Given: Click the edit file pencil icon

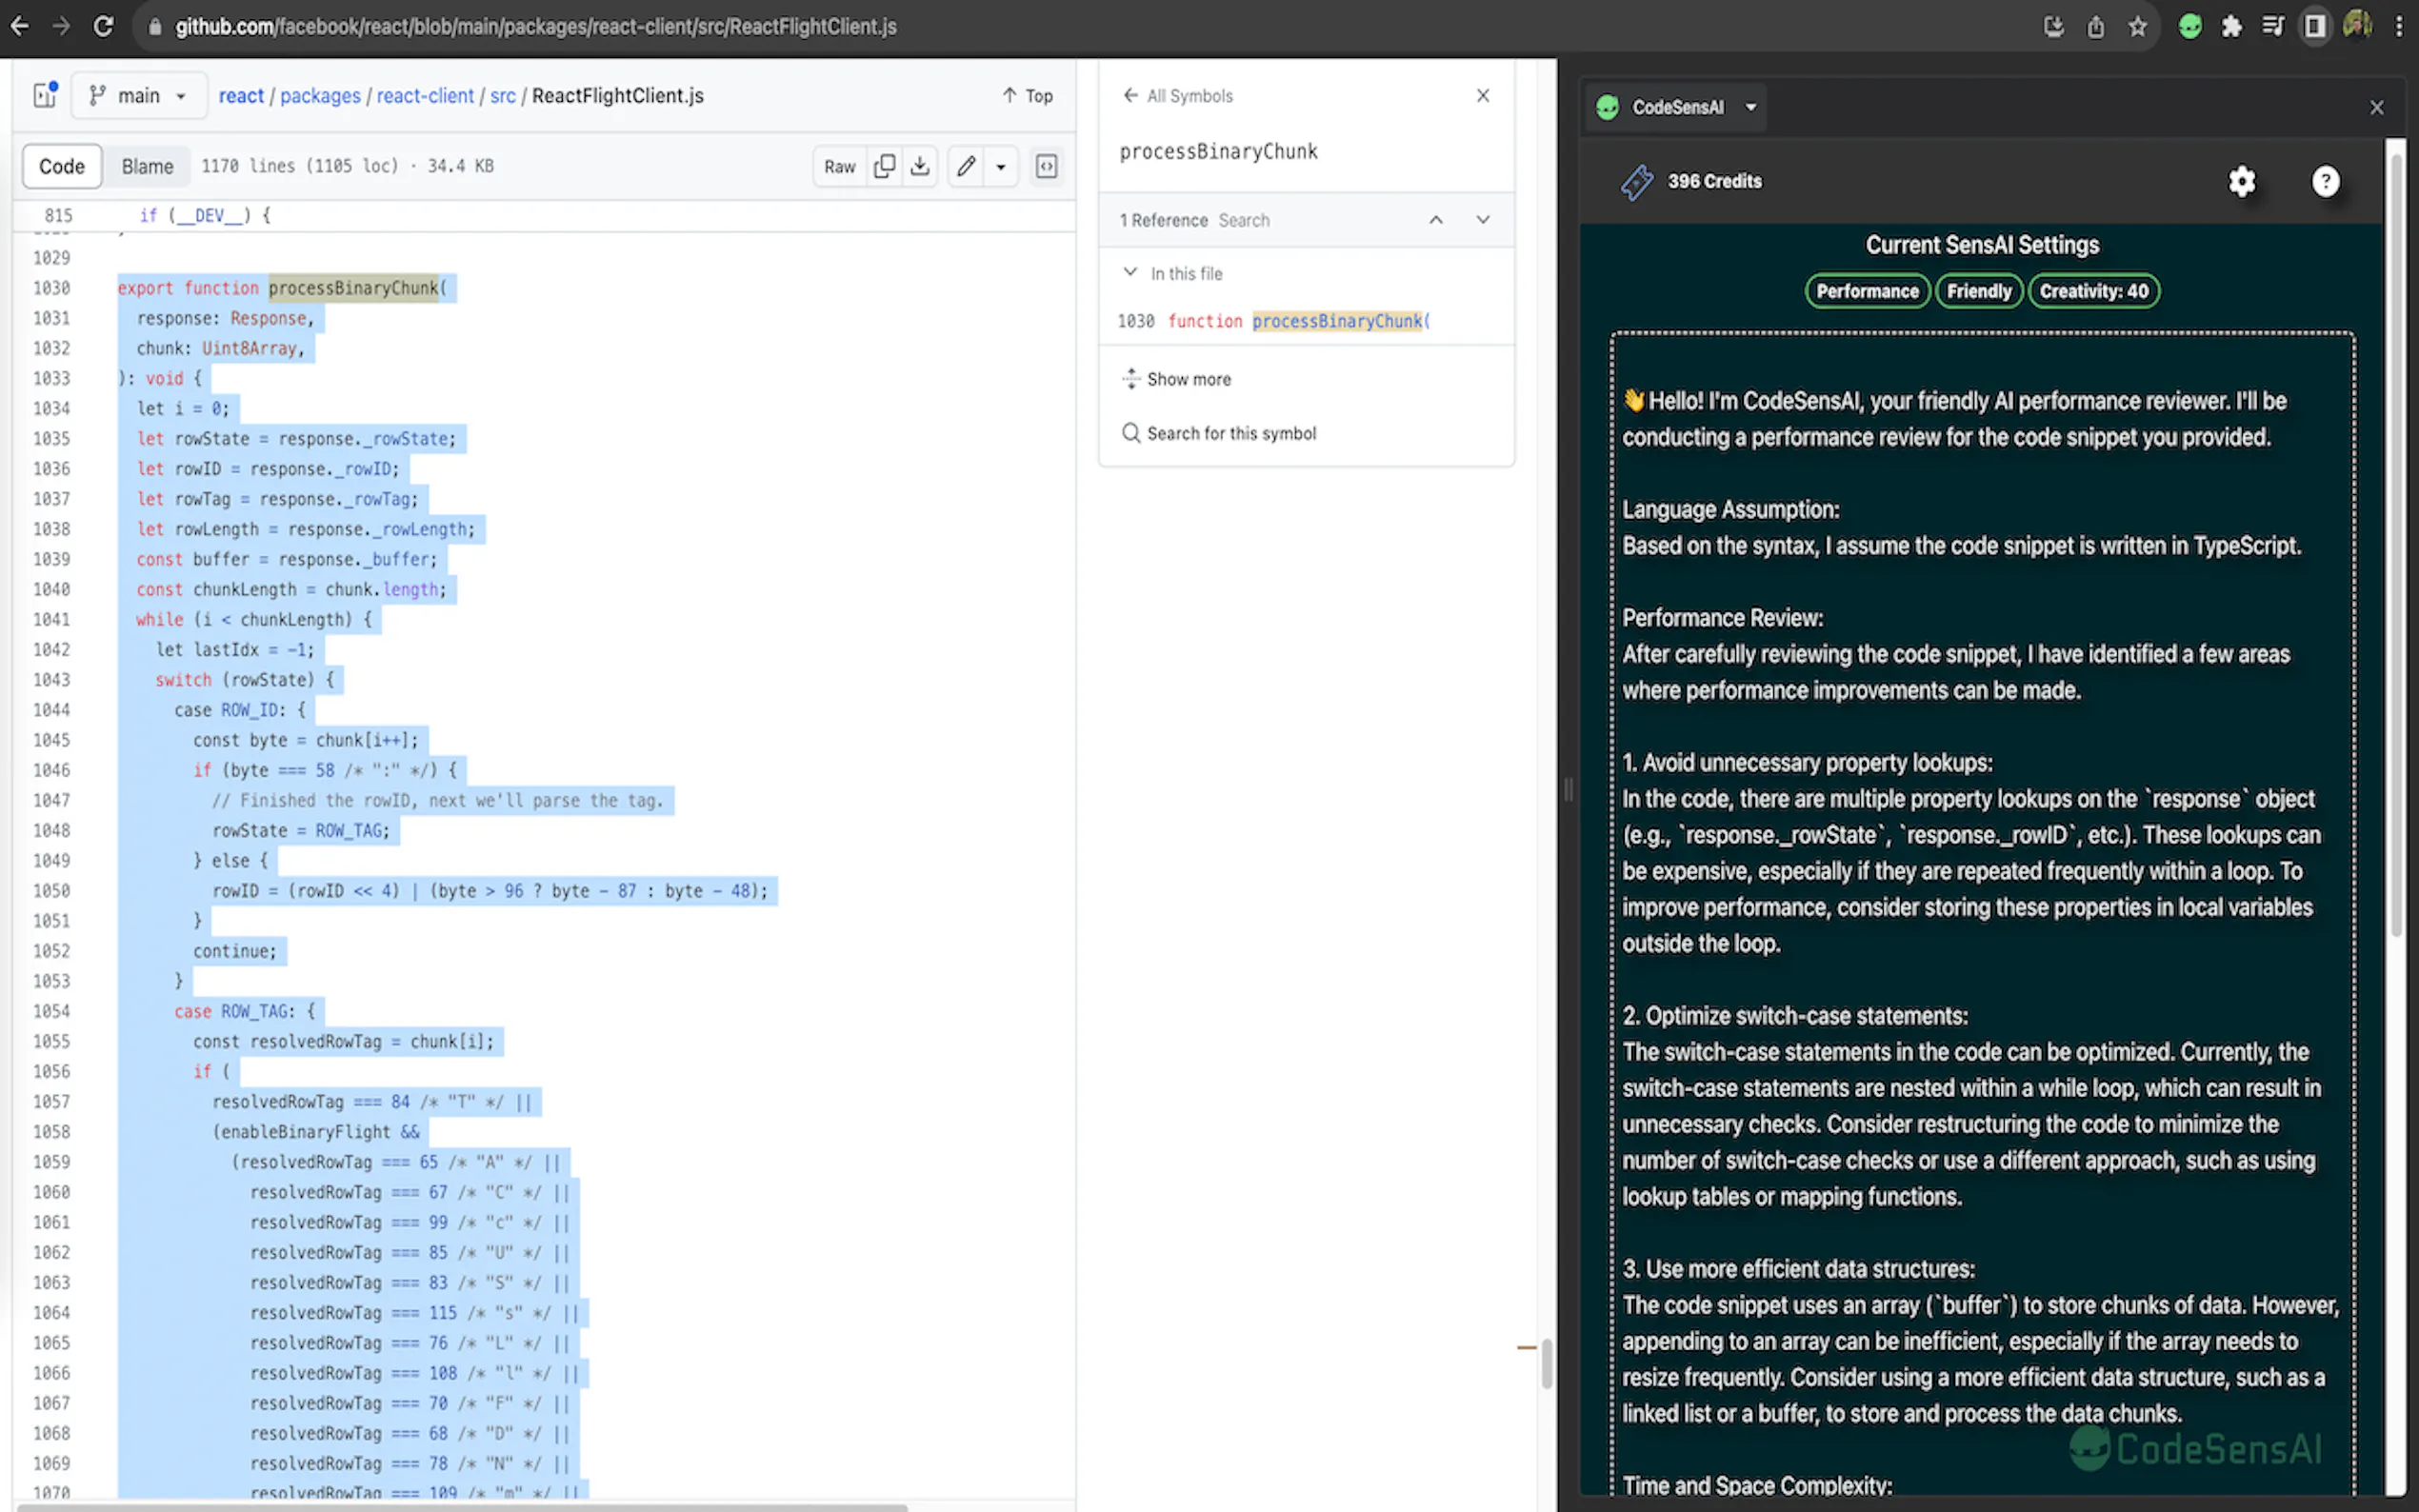Looking at the screenshot, I should coord(965,166).
